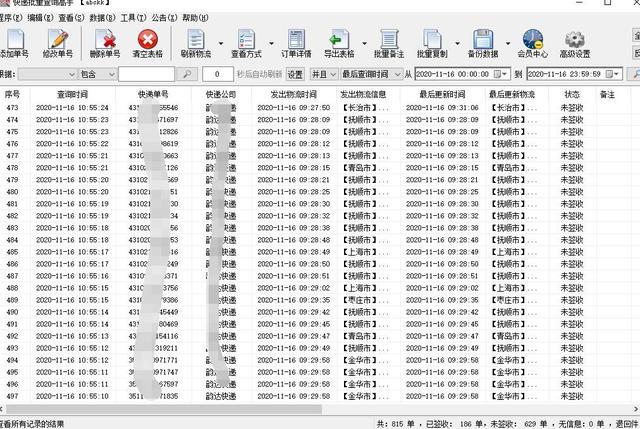Click the 共: 815 单 status bar total
Viewport: 640px width, 429px height.
click(395, 424)
